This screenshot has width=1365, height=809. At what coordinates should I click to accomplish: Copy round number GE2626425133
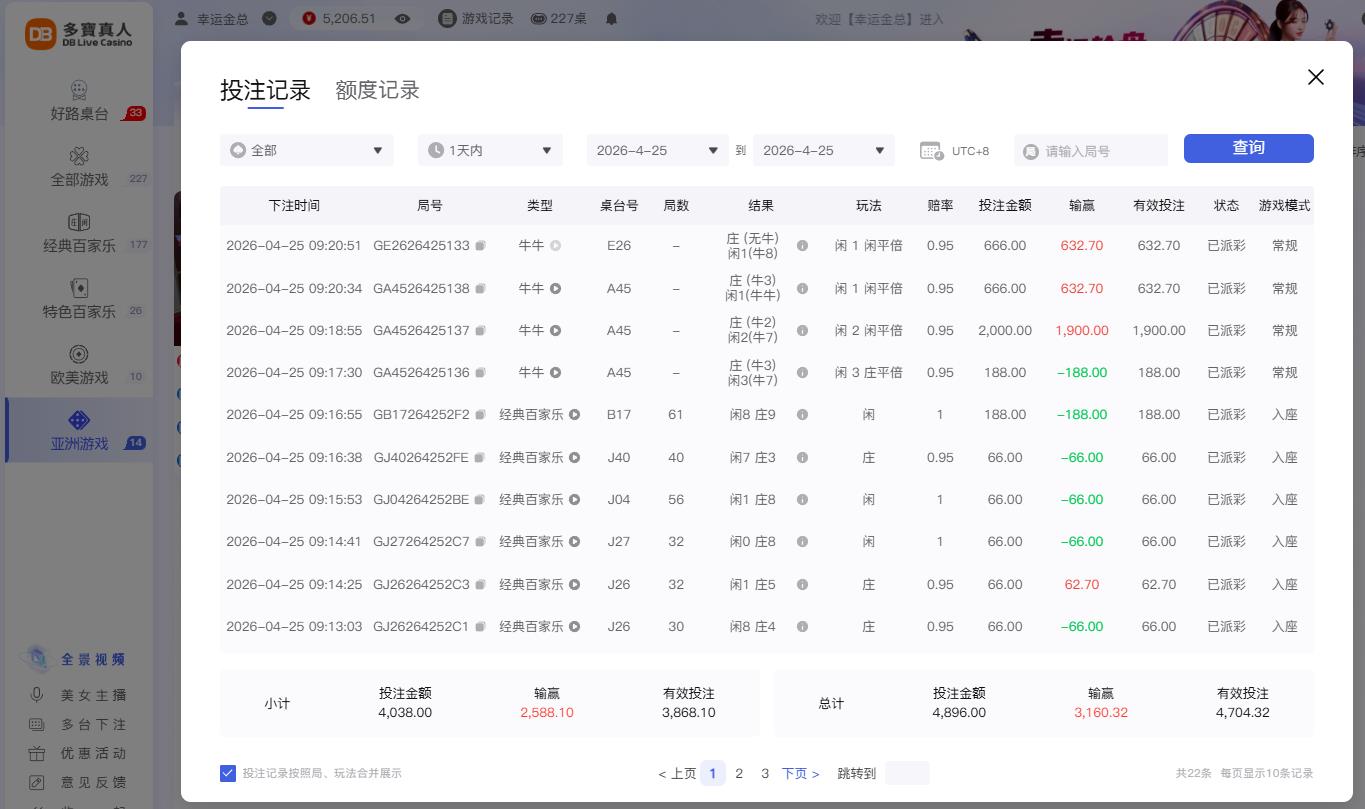481,246
